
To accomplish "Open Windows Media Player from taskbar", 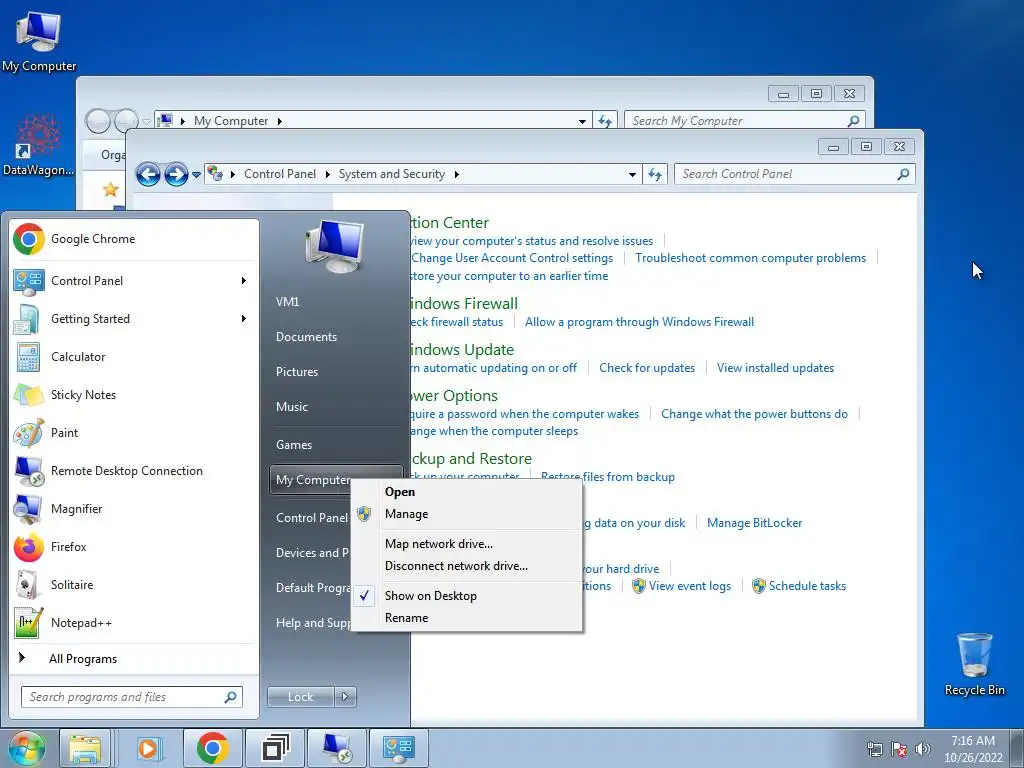I will (149, 748).
